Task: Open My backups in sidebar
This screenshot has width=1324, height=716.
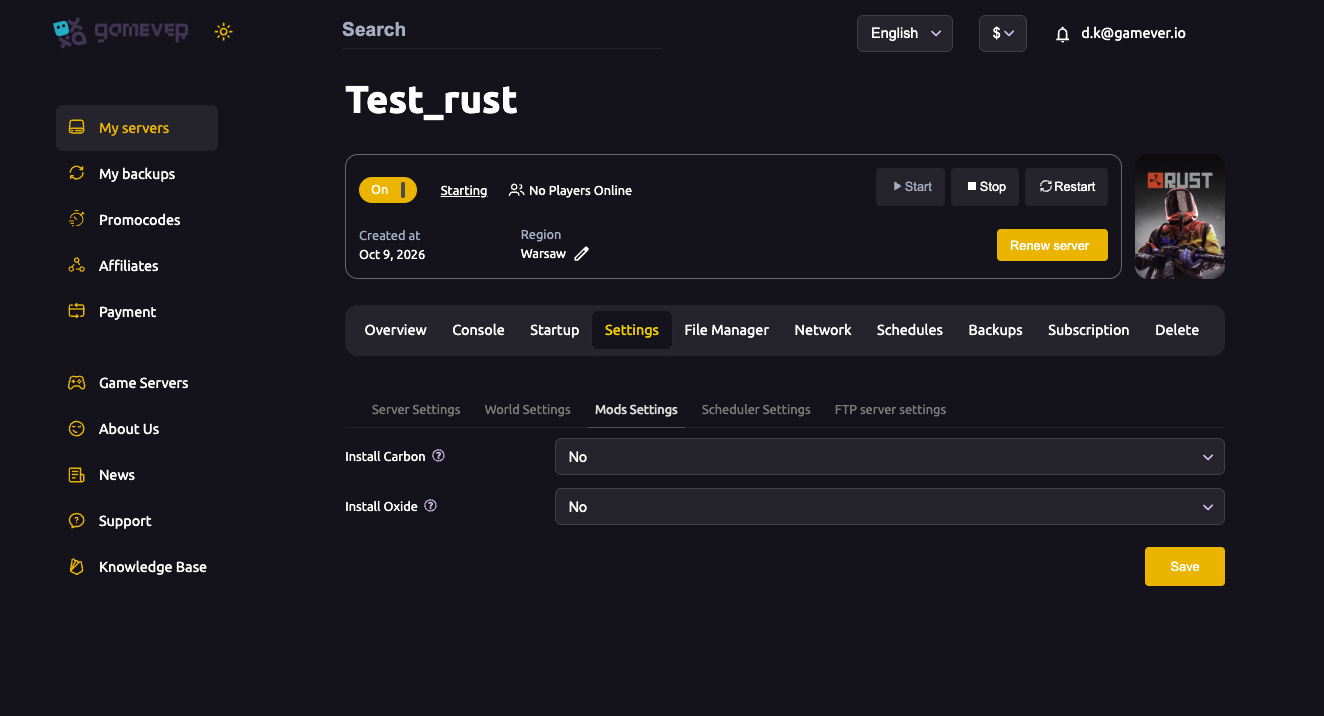Action: 137,174
